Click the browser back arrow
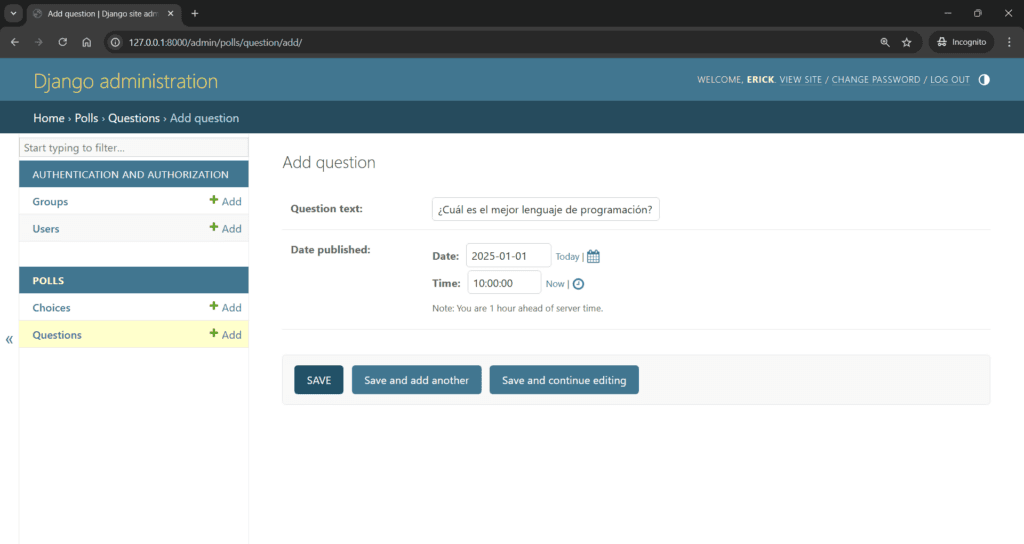Image resolution: width=1024 pixels, height=544 pixels. [15, 42]
